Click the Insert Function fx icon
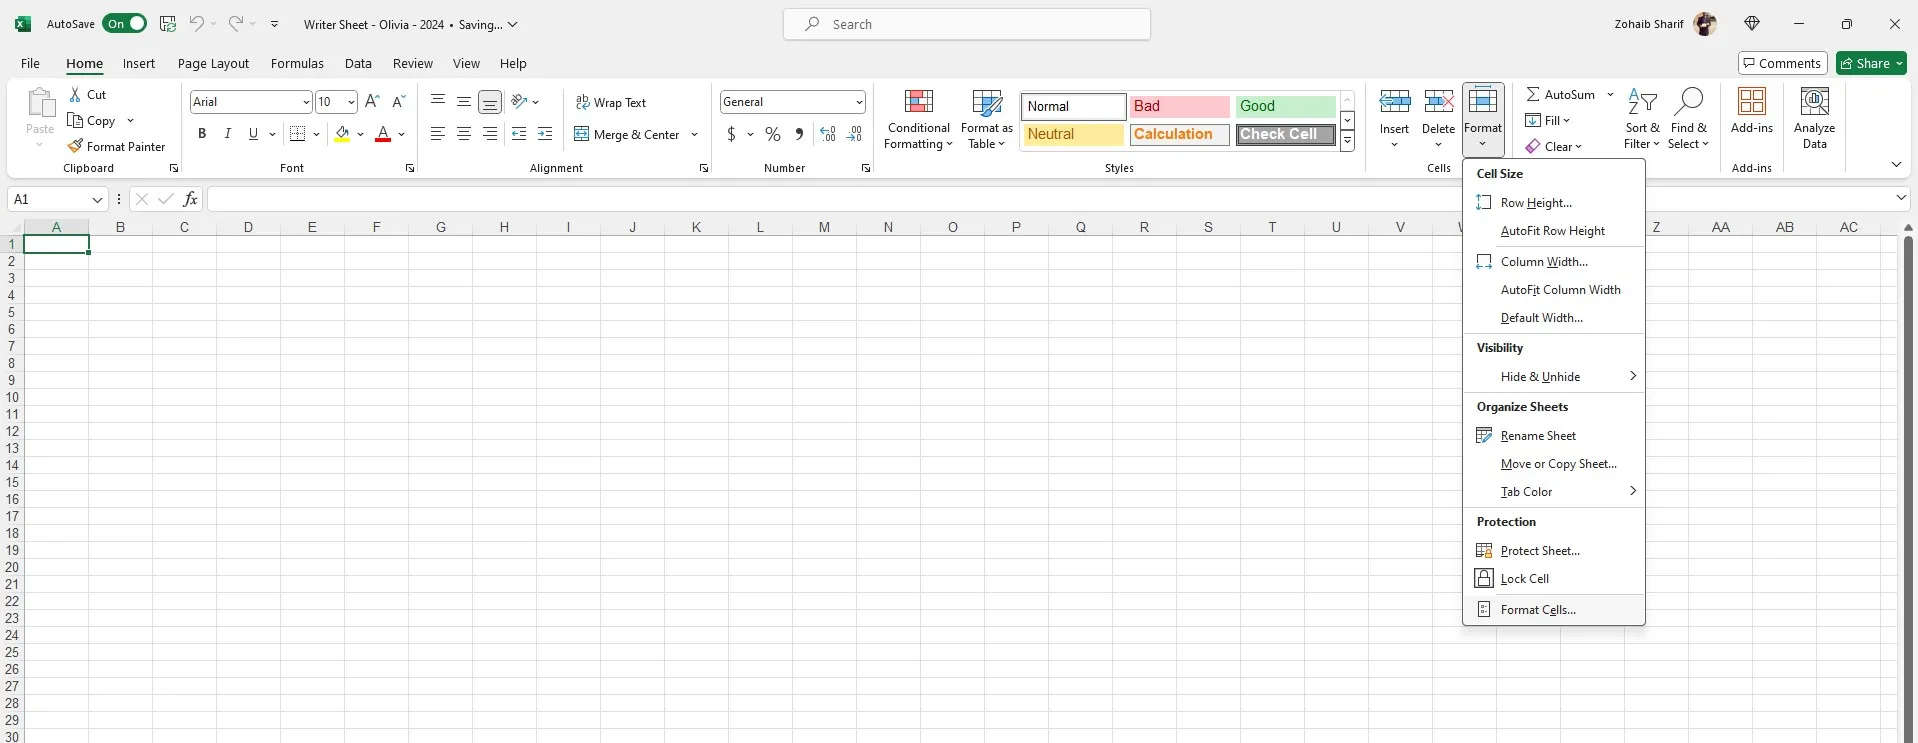Viewport: 1918px width, 743px height. (190, 199)
